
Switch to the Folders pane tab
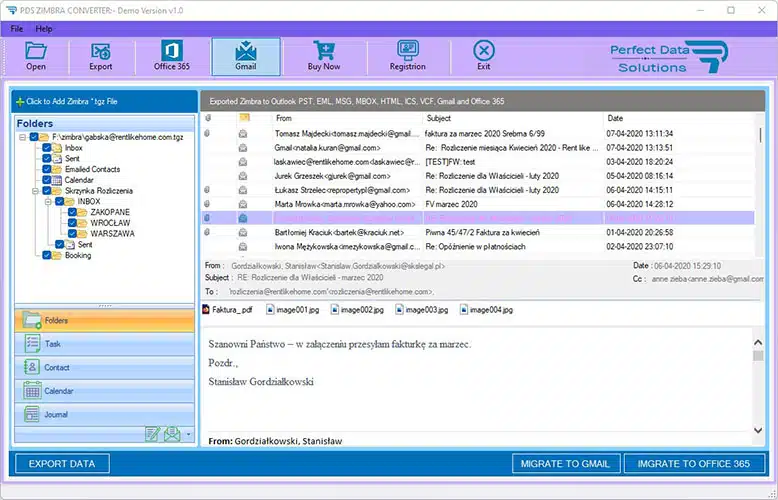(x=105, y=320)
